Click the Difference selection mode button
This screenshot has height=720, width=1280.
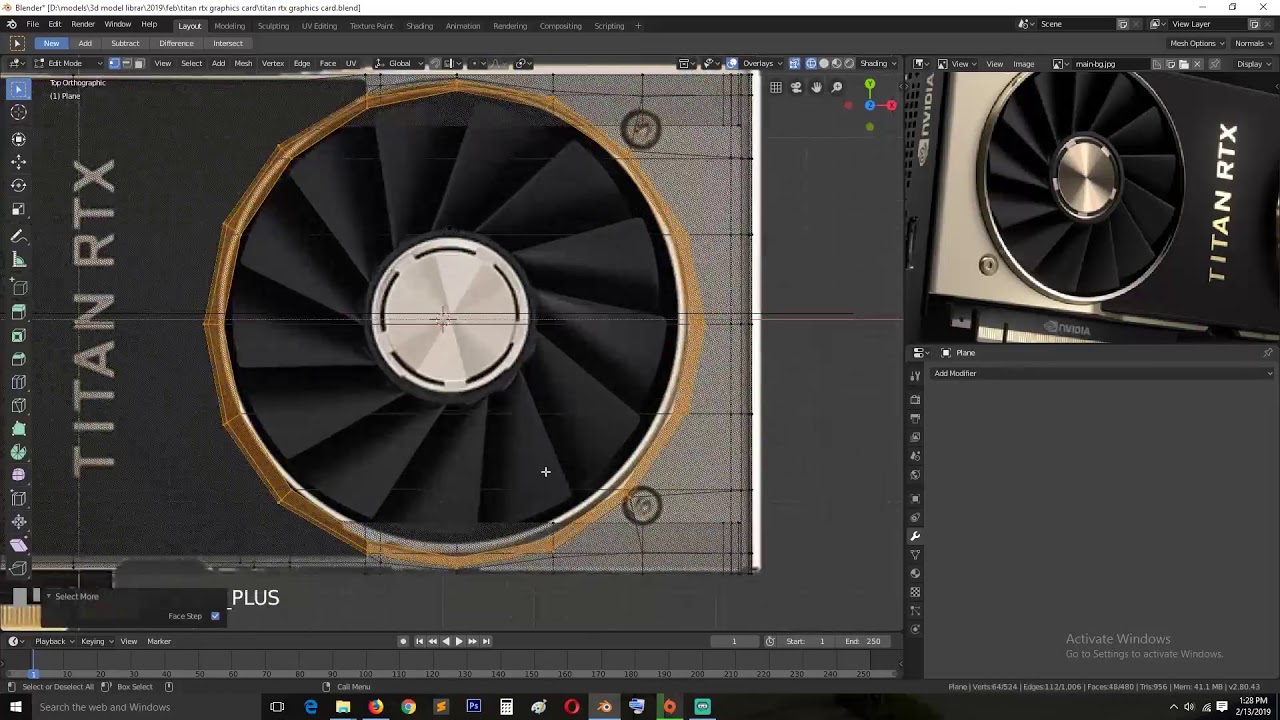[x=176, y=43]
